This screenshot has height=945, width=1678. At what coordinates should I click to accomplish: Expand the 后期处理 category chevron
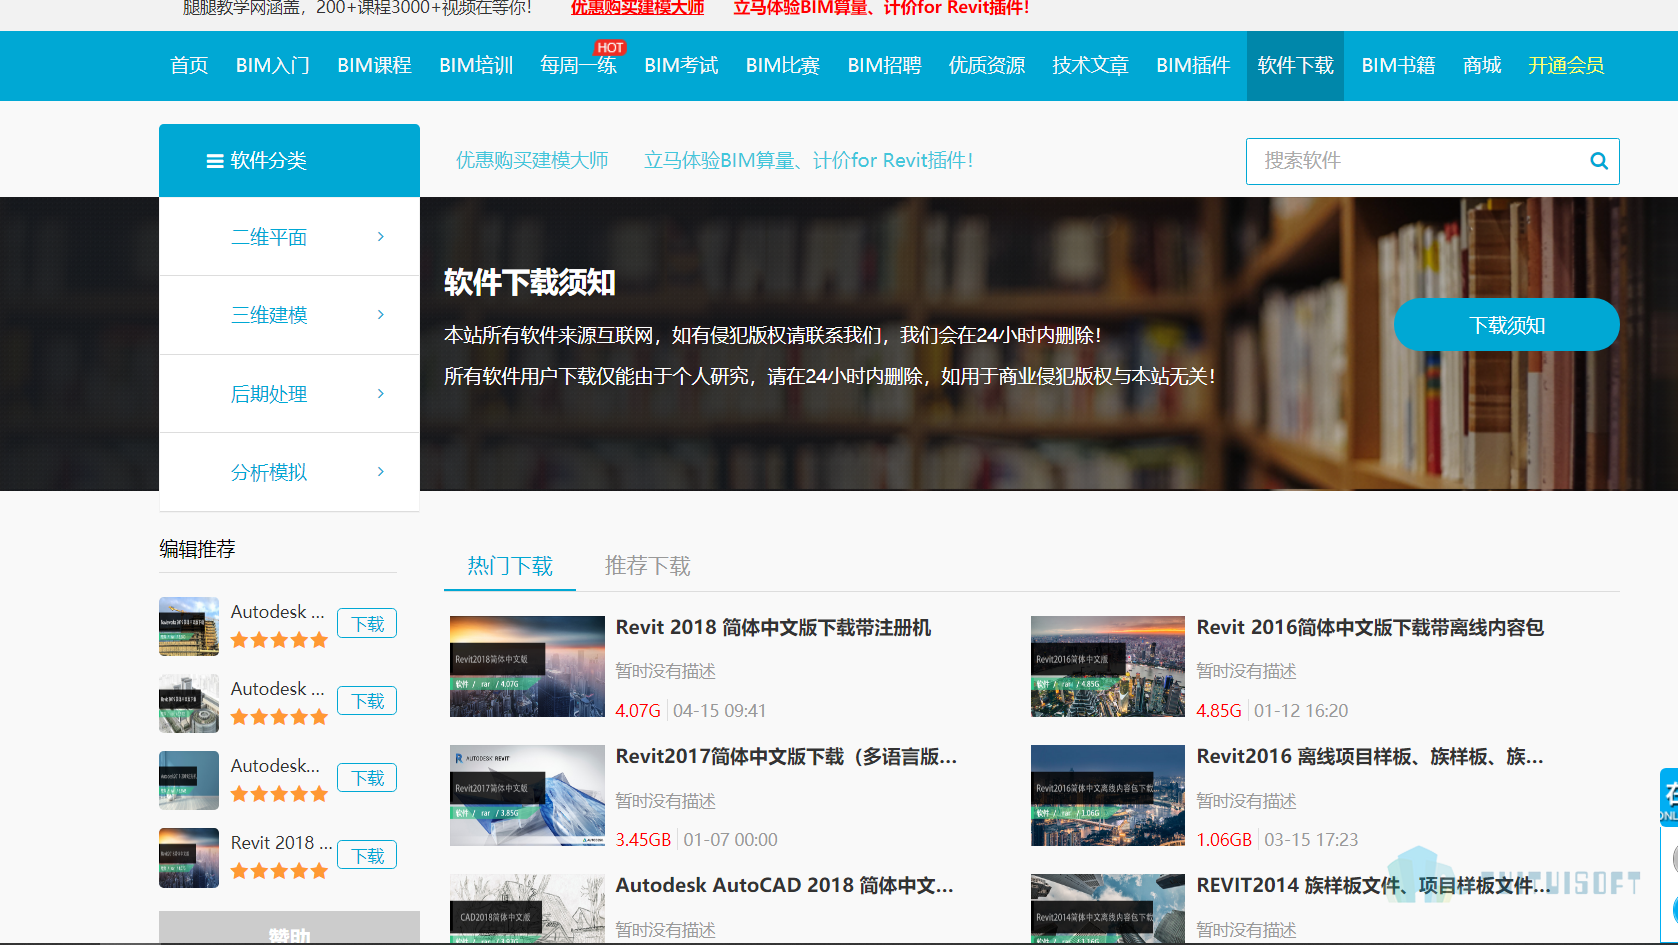tap(381, 394)
